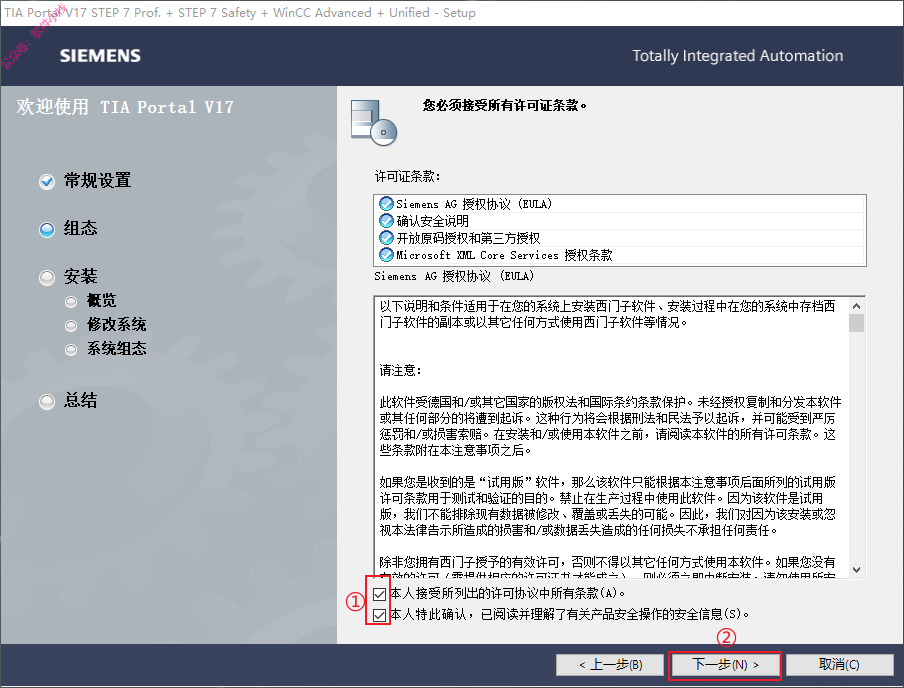Click the SIEMENS logo in the header
Viewport: 904px width, 688px height.
pyautogui.click(x=100, y=56)
